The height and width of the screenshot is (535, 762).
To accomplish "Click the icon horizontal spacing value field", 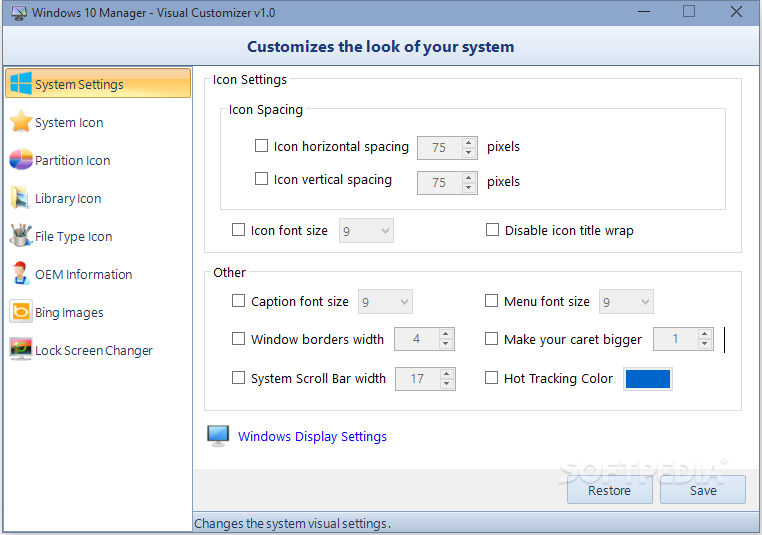I will pyautogui.click(x=440, y=148).
